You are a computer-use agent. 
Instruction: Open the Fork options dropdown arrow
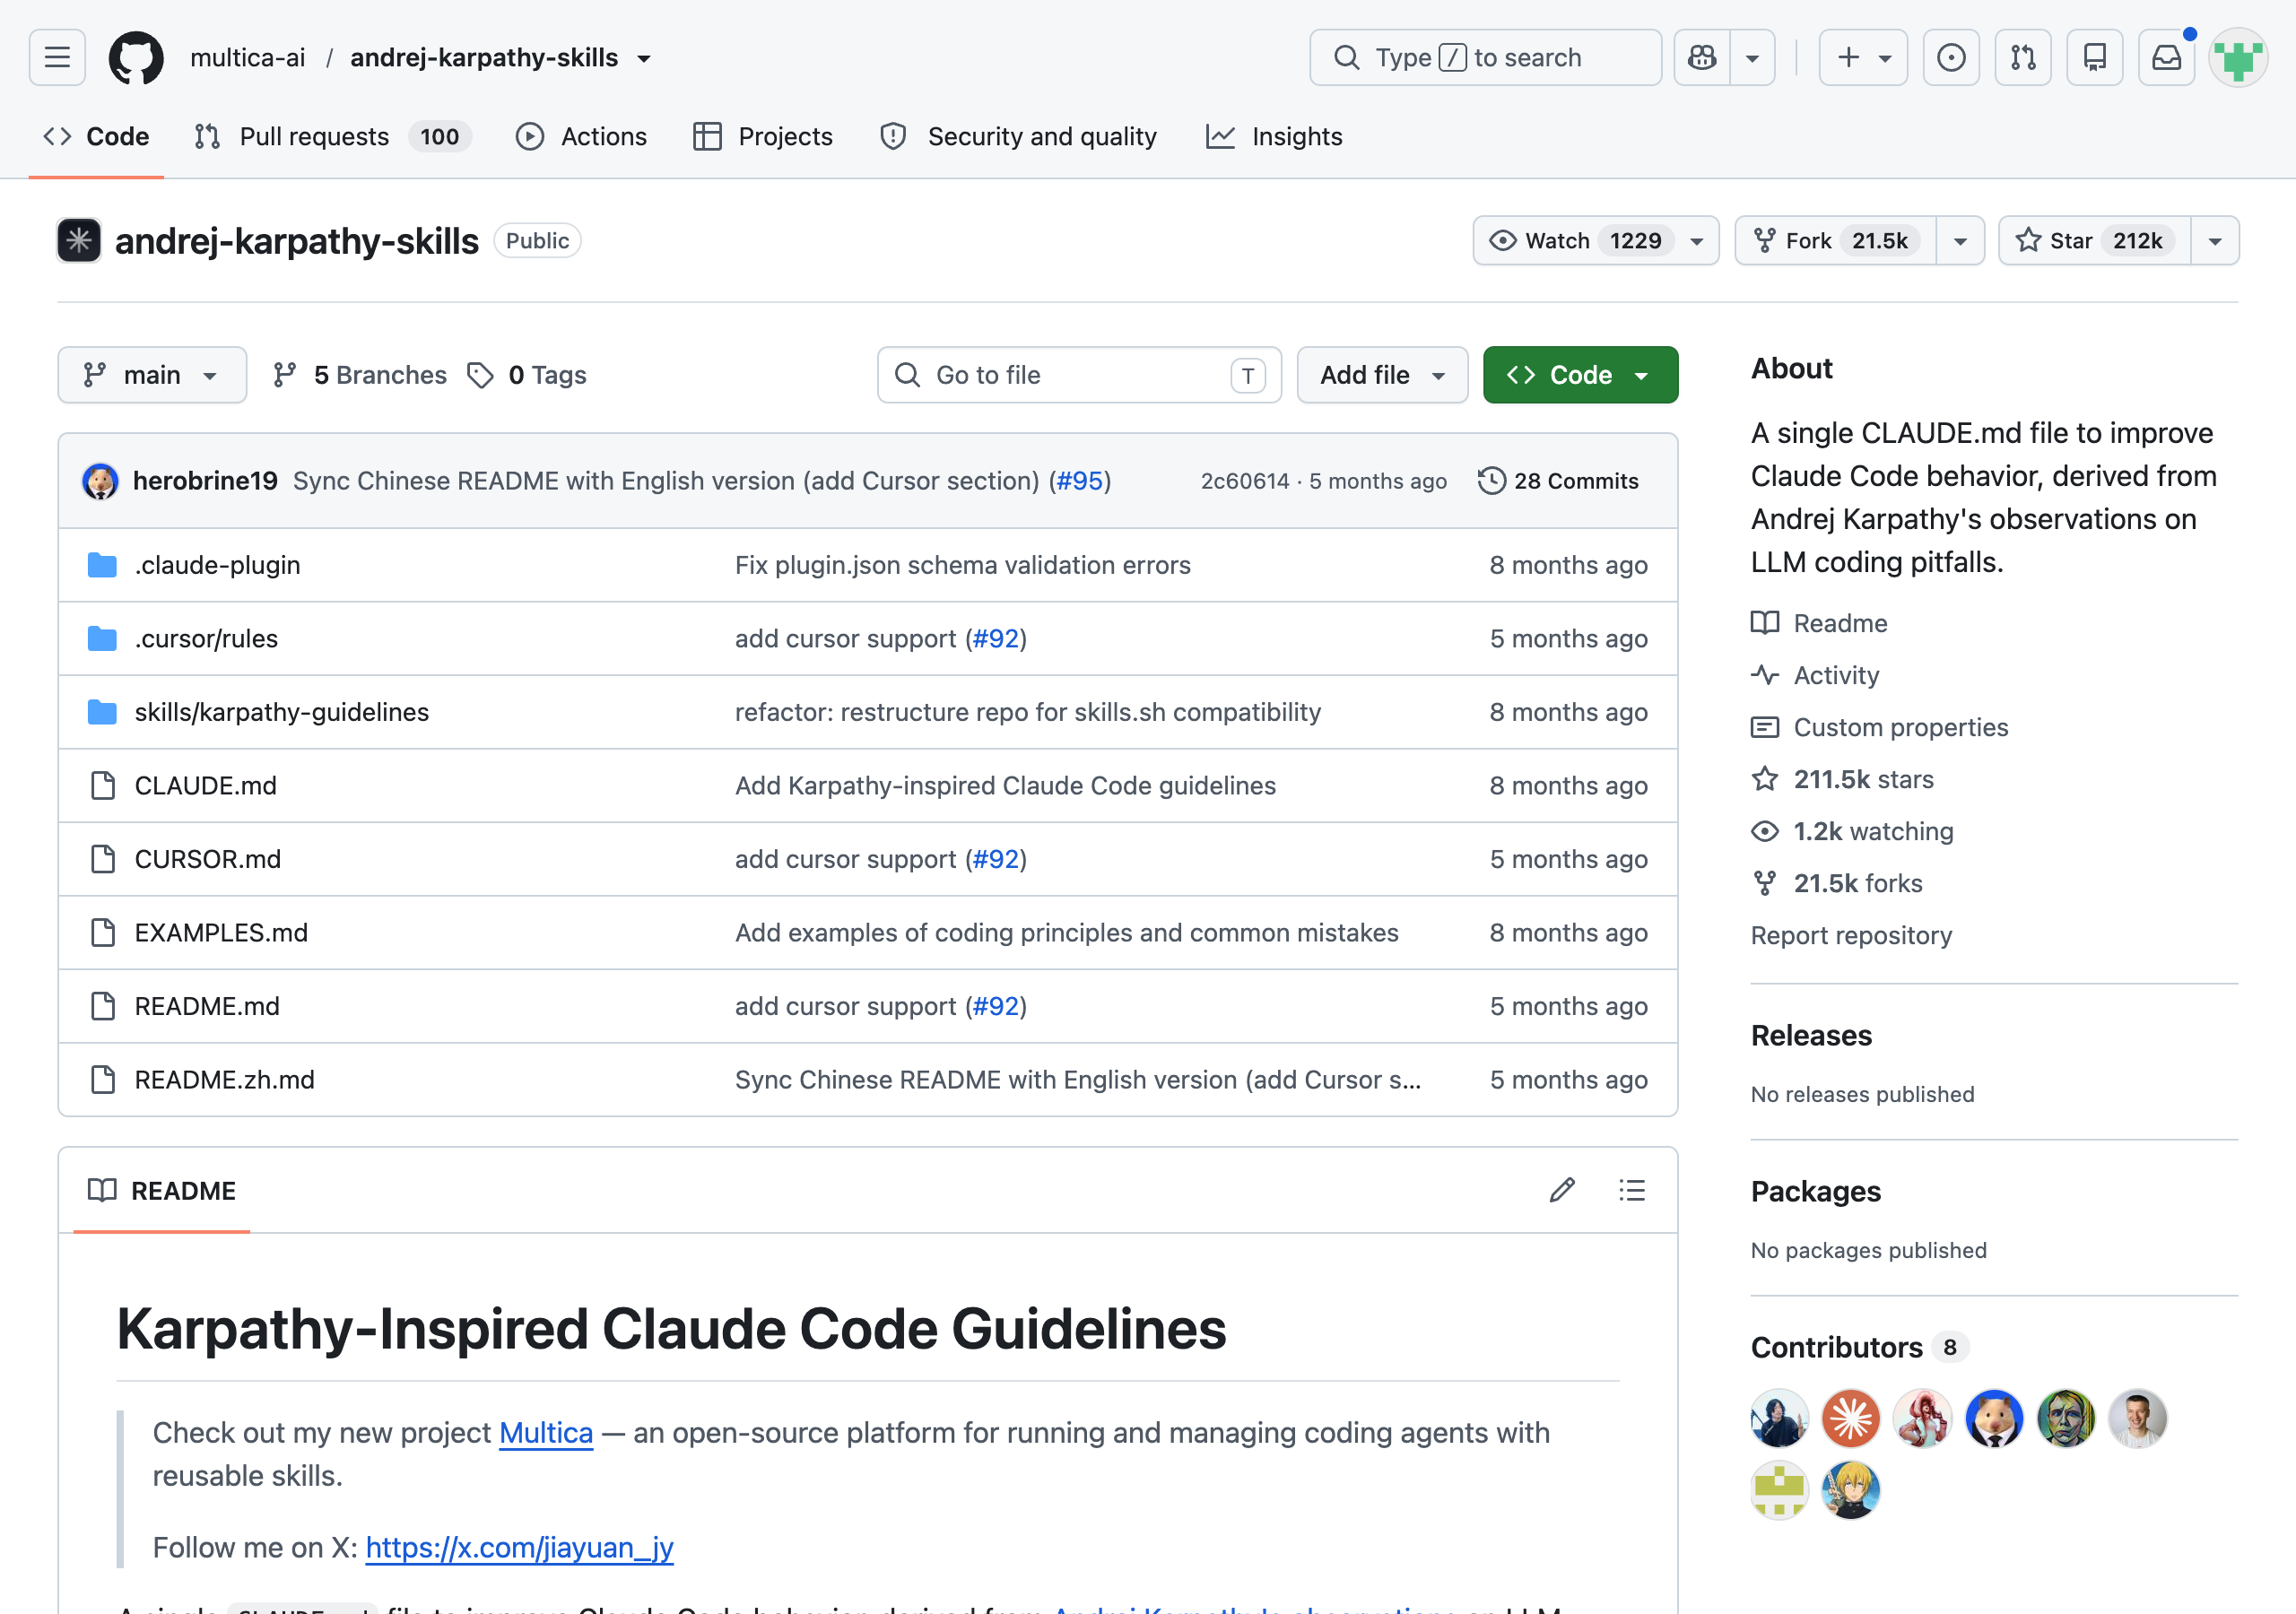coord(1960,241)
